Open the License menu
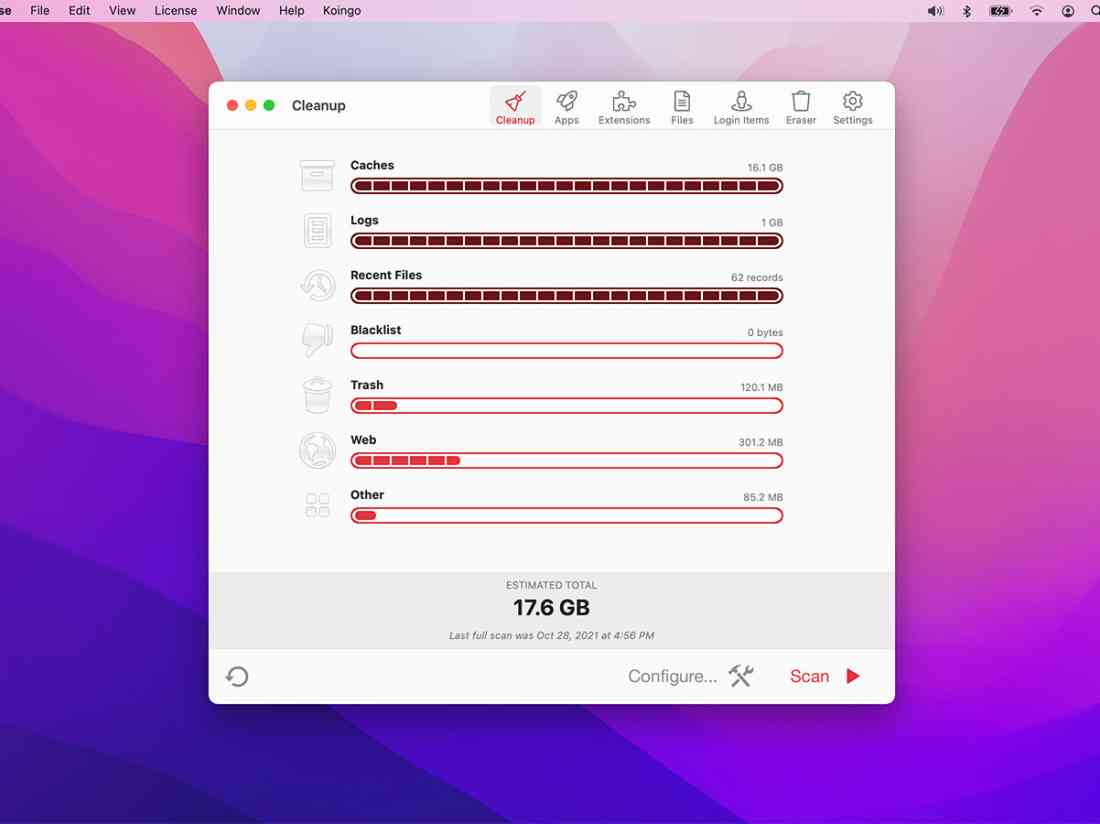 pos(175,10)
